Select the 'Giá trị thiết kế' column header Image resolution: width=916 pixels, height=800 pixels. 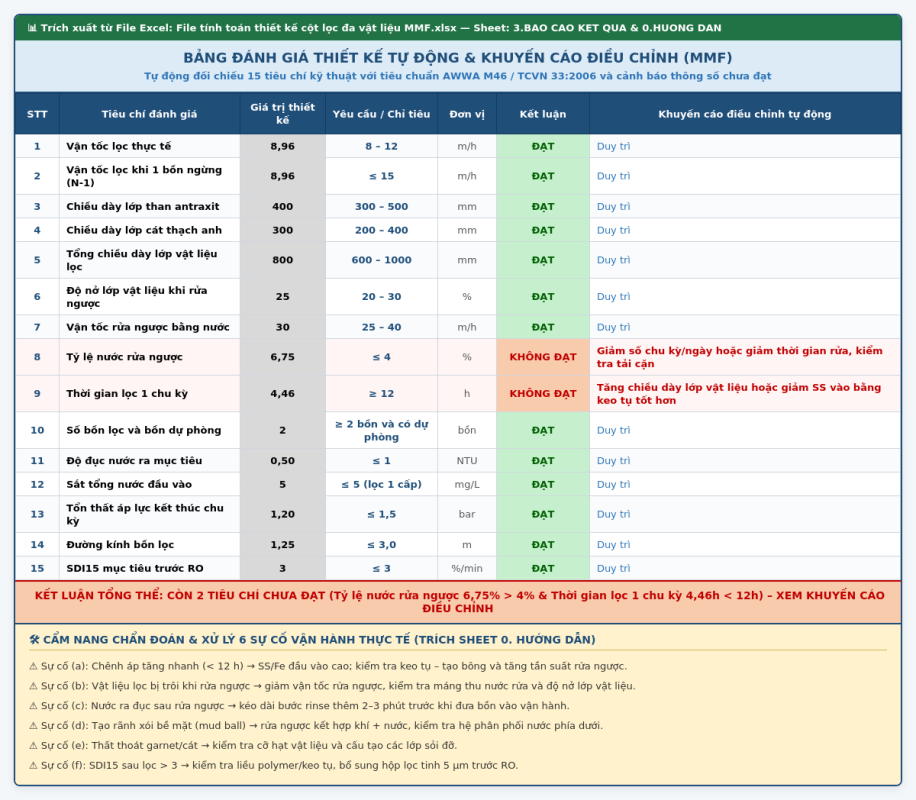[283, 114]
